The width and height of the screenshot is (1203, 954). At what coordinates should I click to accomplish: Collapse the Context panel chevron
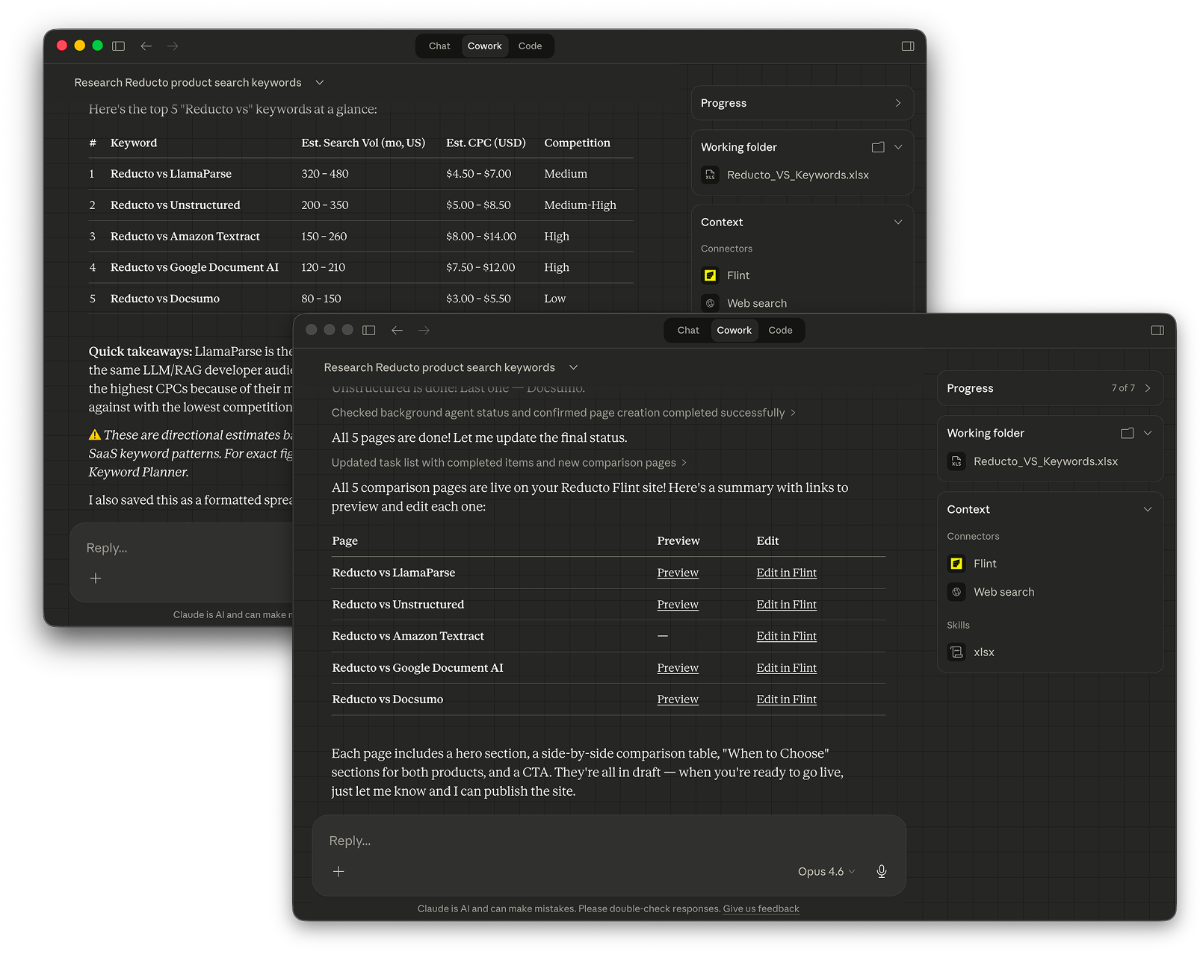pos(1147,509)
